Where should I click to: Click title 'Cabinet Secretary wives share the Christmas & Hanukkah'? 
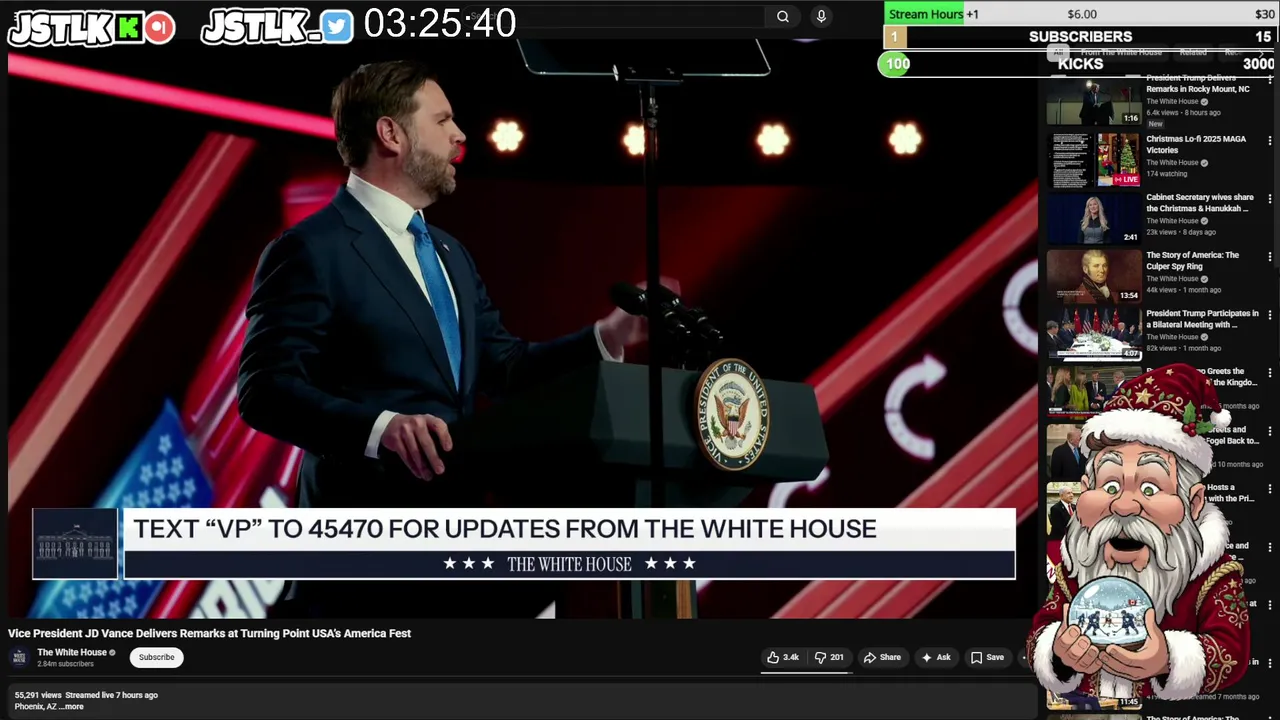1200,203
